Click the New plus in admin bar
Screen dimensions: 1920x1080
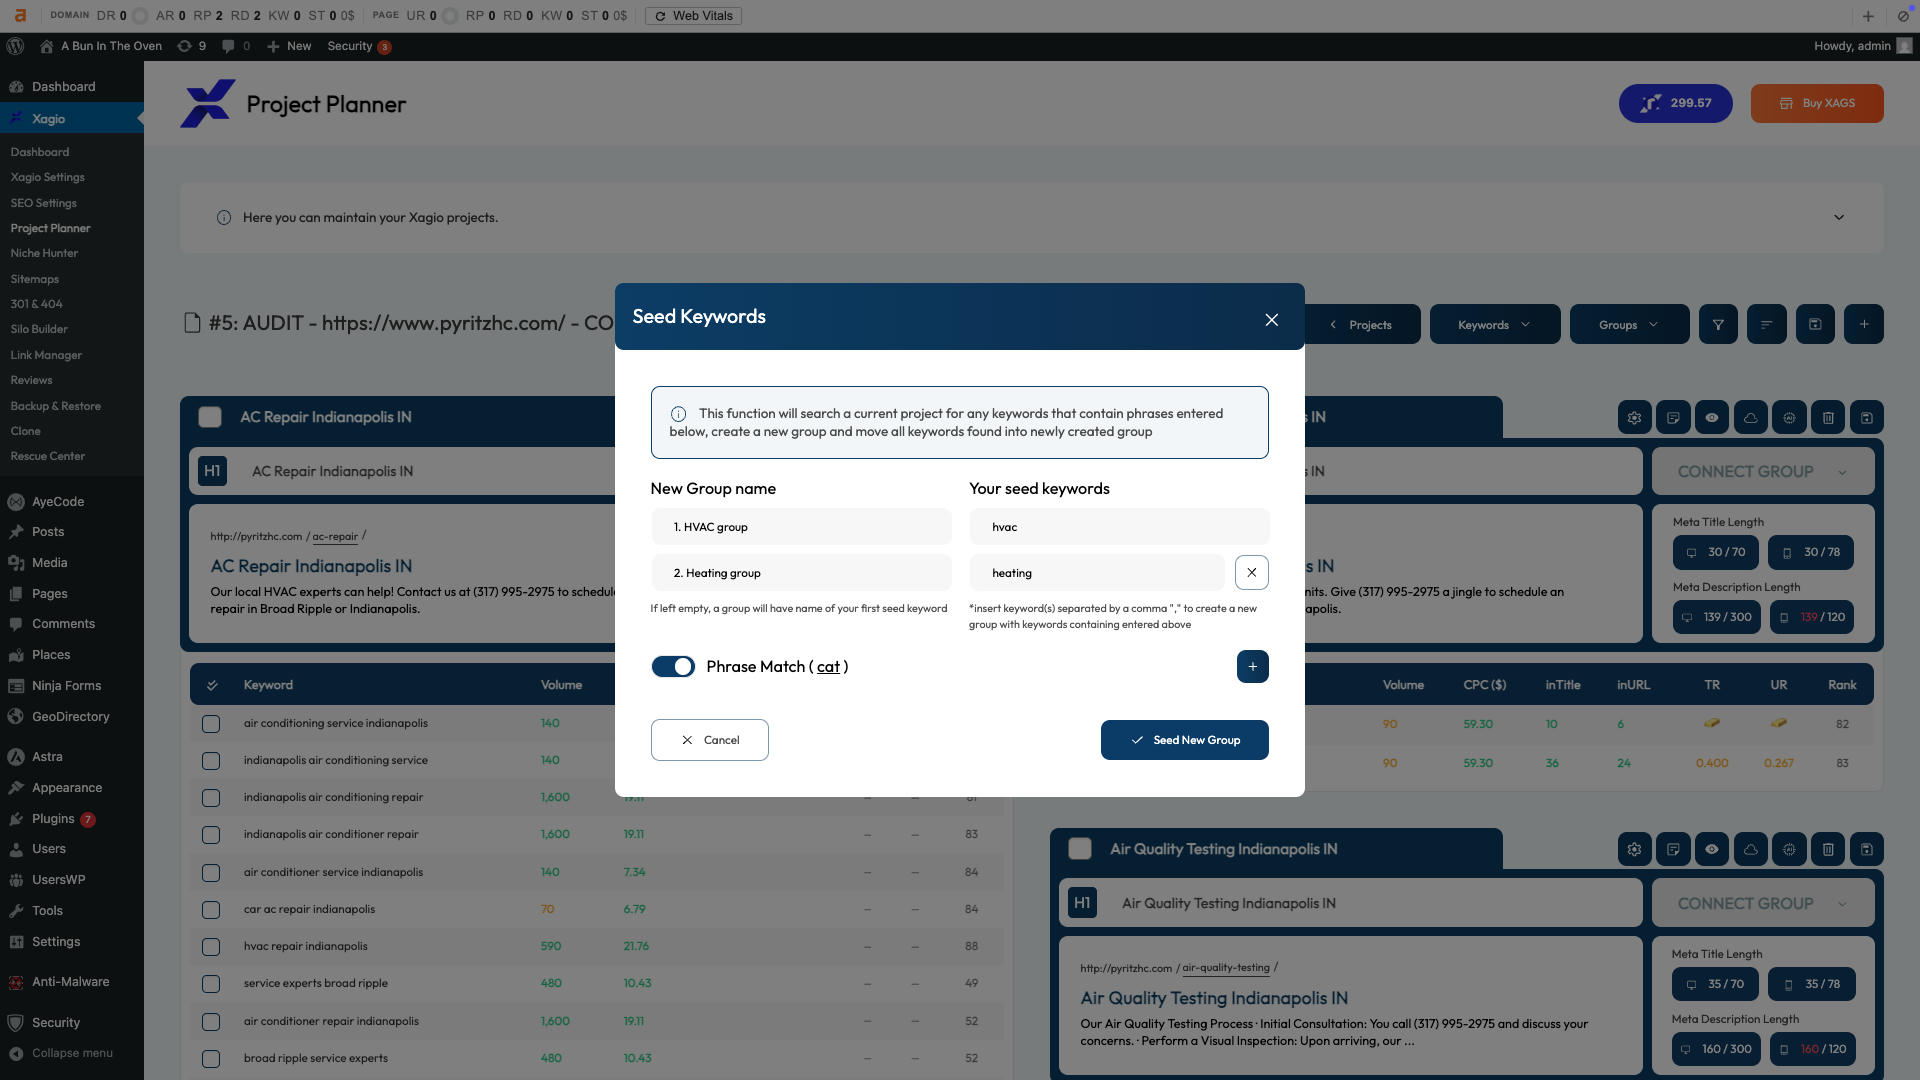(x=289, y=46)
